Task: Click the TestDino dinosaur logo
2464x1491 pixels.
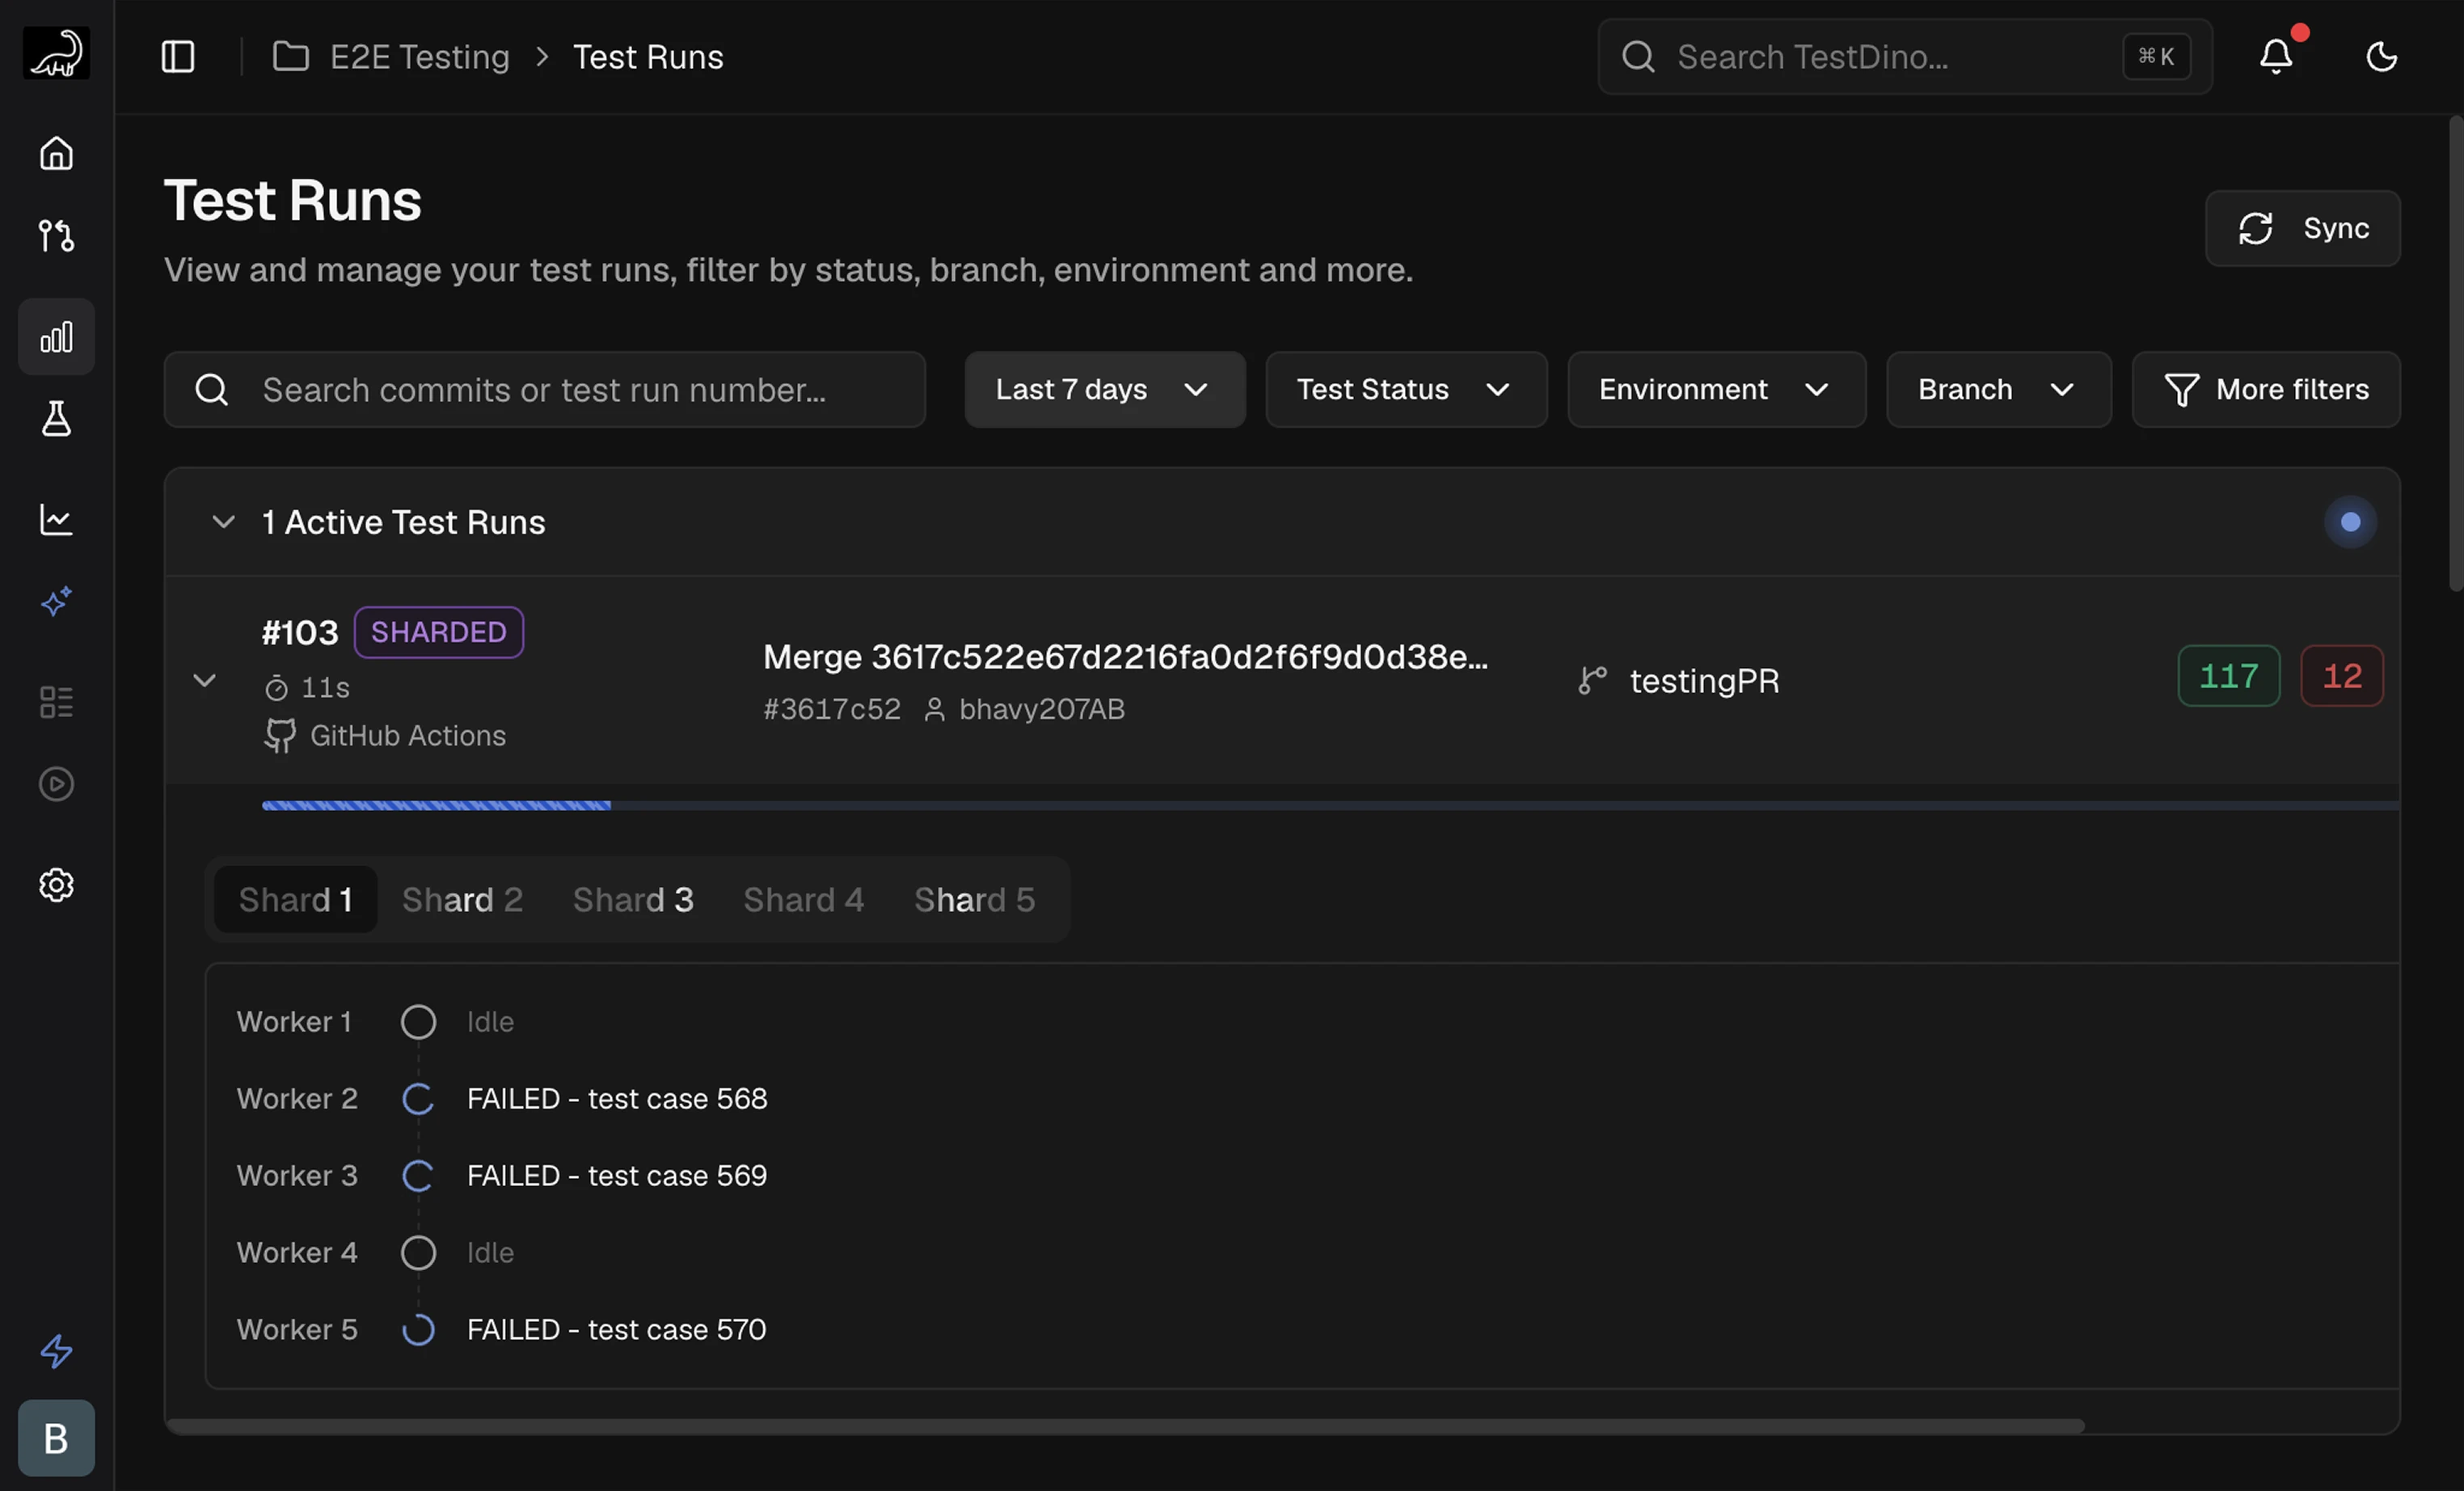Action: pyautogui.click(x=56, y=54)
